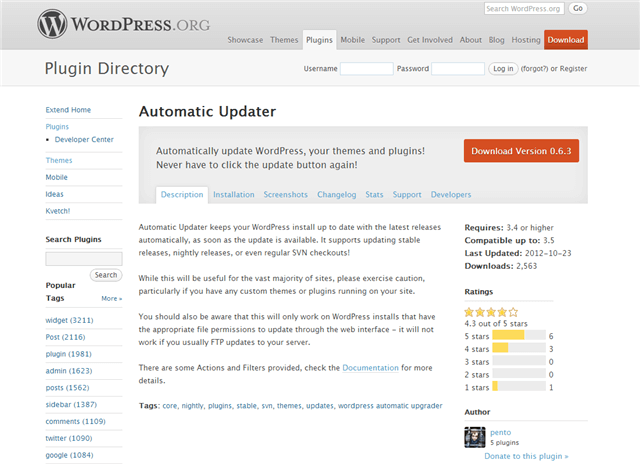Click Donate to this plugin link
640x465 pixels.
(526, 455)
